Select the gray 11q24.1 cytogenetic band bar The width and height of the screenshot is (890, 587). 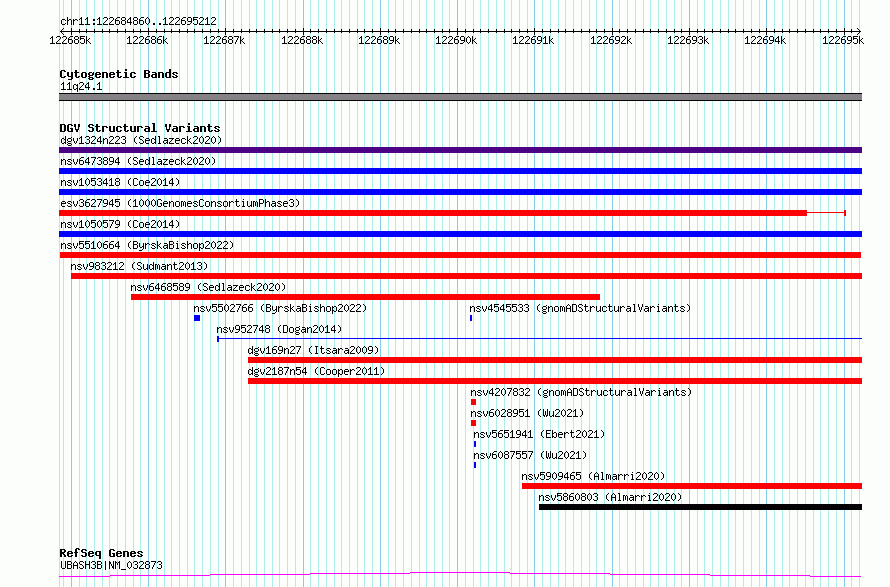(x=460, y=97)
